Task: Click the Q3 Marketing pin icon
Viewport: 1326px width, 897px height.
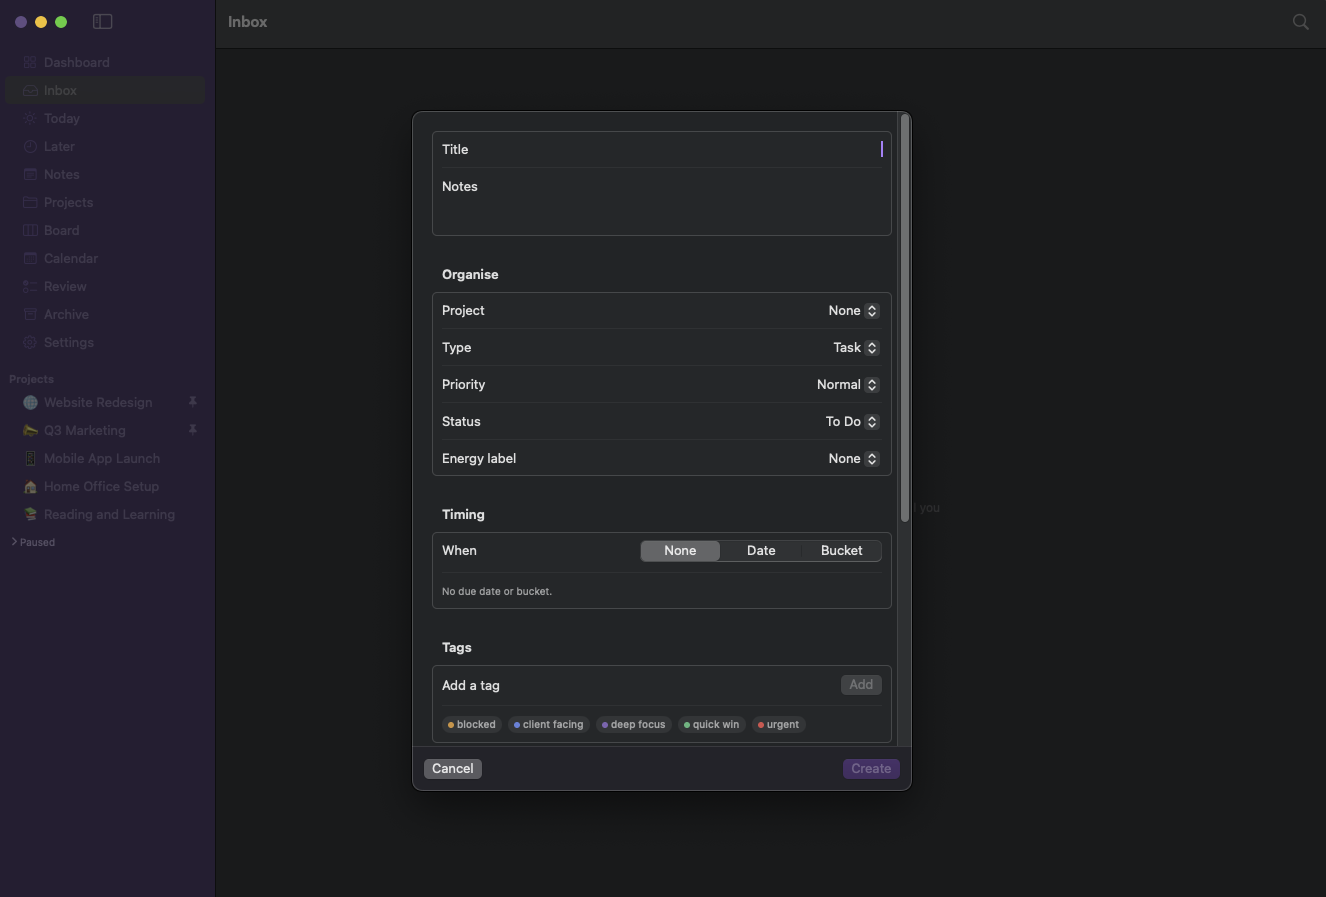Action: tap(193, 430)
